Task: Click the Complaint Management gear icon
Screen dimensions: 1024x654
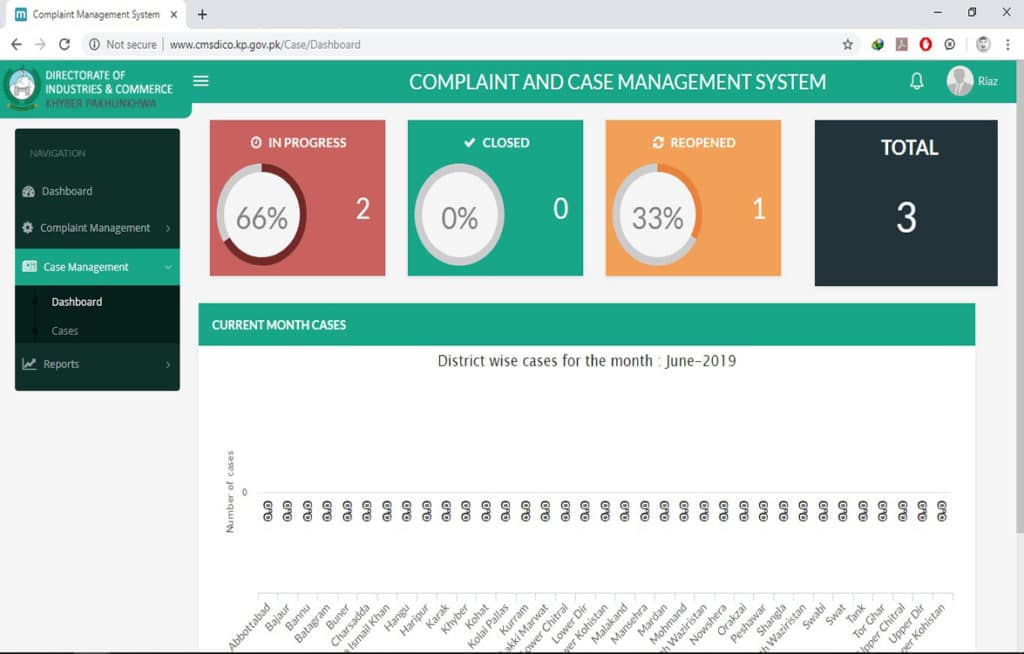Action: coord(27,228)
